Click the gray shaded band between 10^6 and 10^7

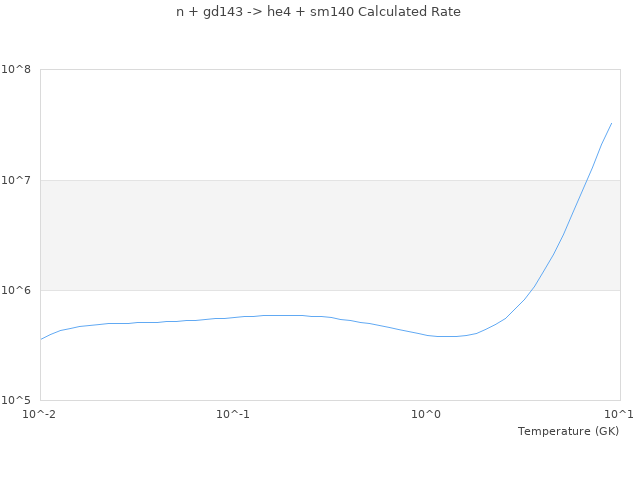click(x=330, y=235)
